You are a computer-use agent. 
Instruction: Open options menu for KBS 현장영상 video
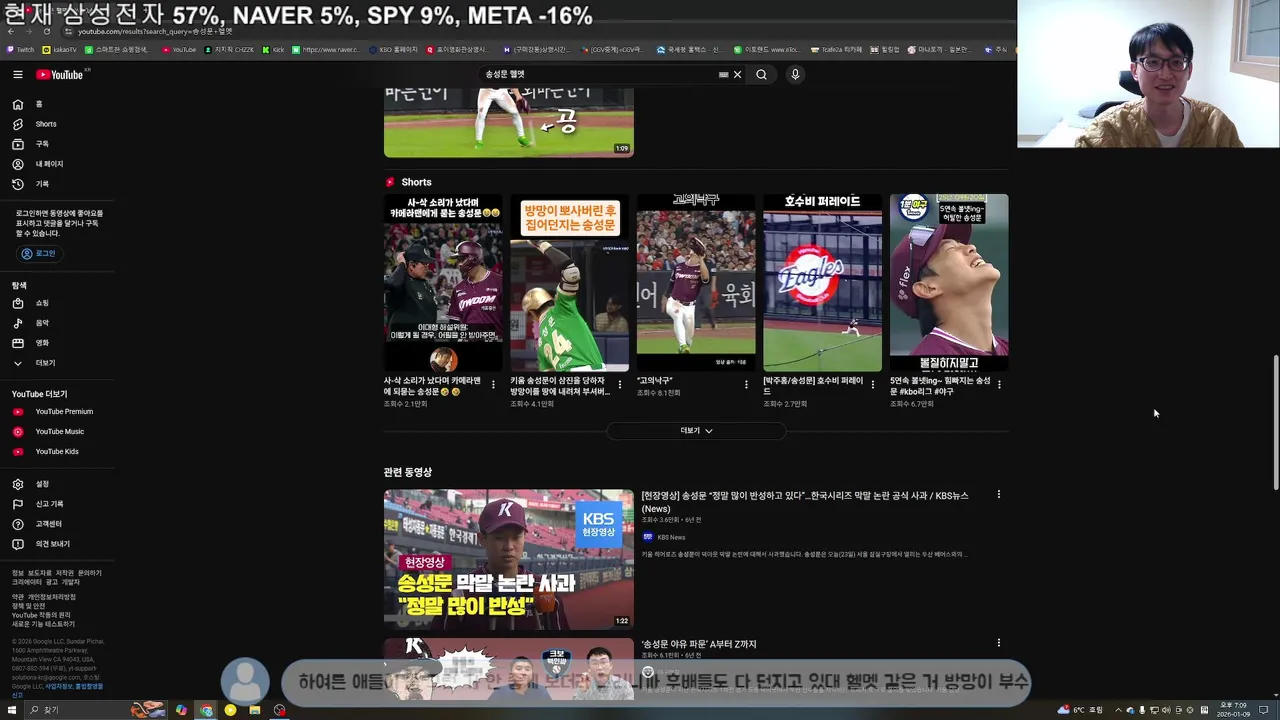[x=998, y=495]
